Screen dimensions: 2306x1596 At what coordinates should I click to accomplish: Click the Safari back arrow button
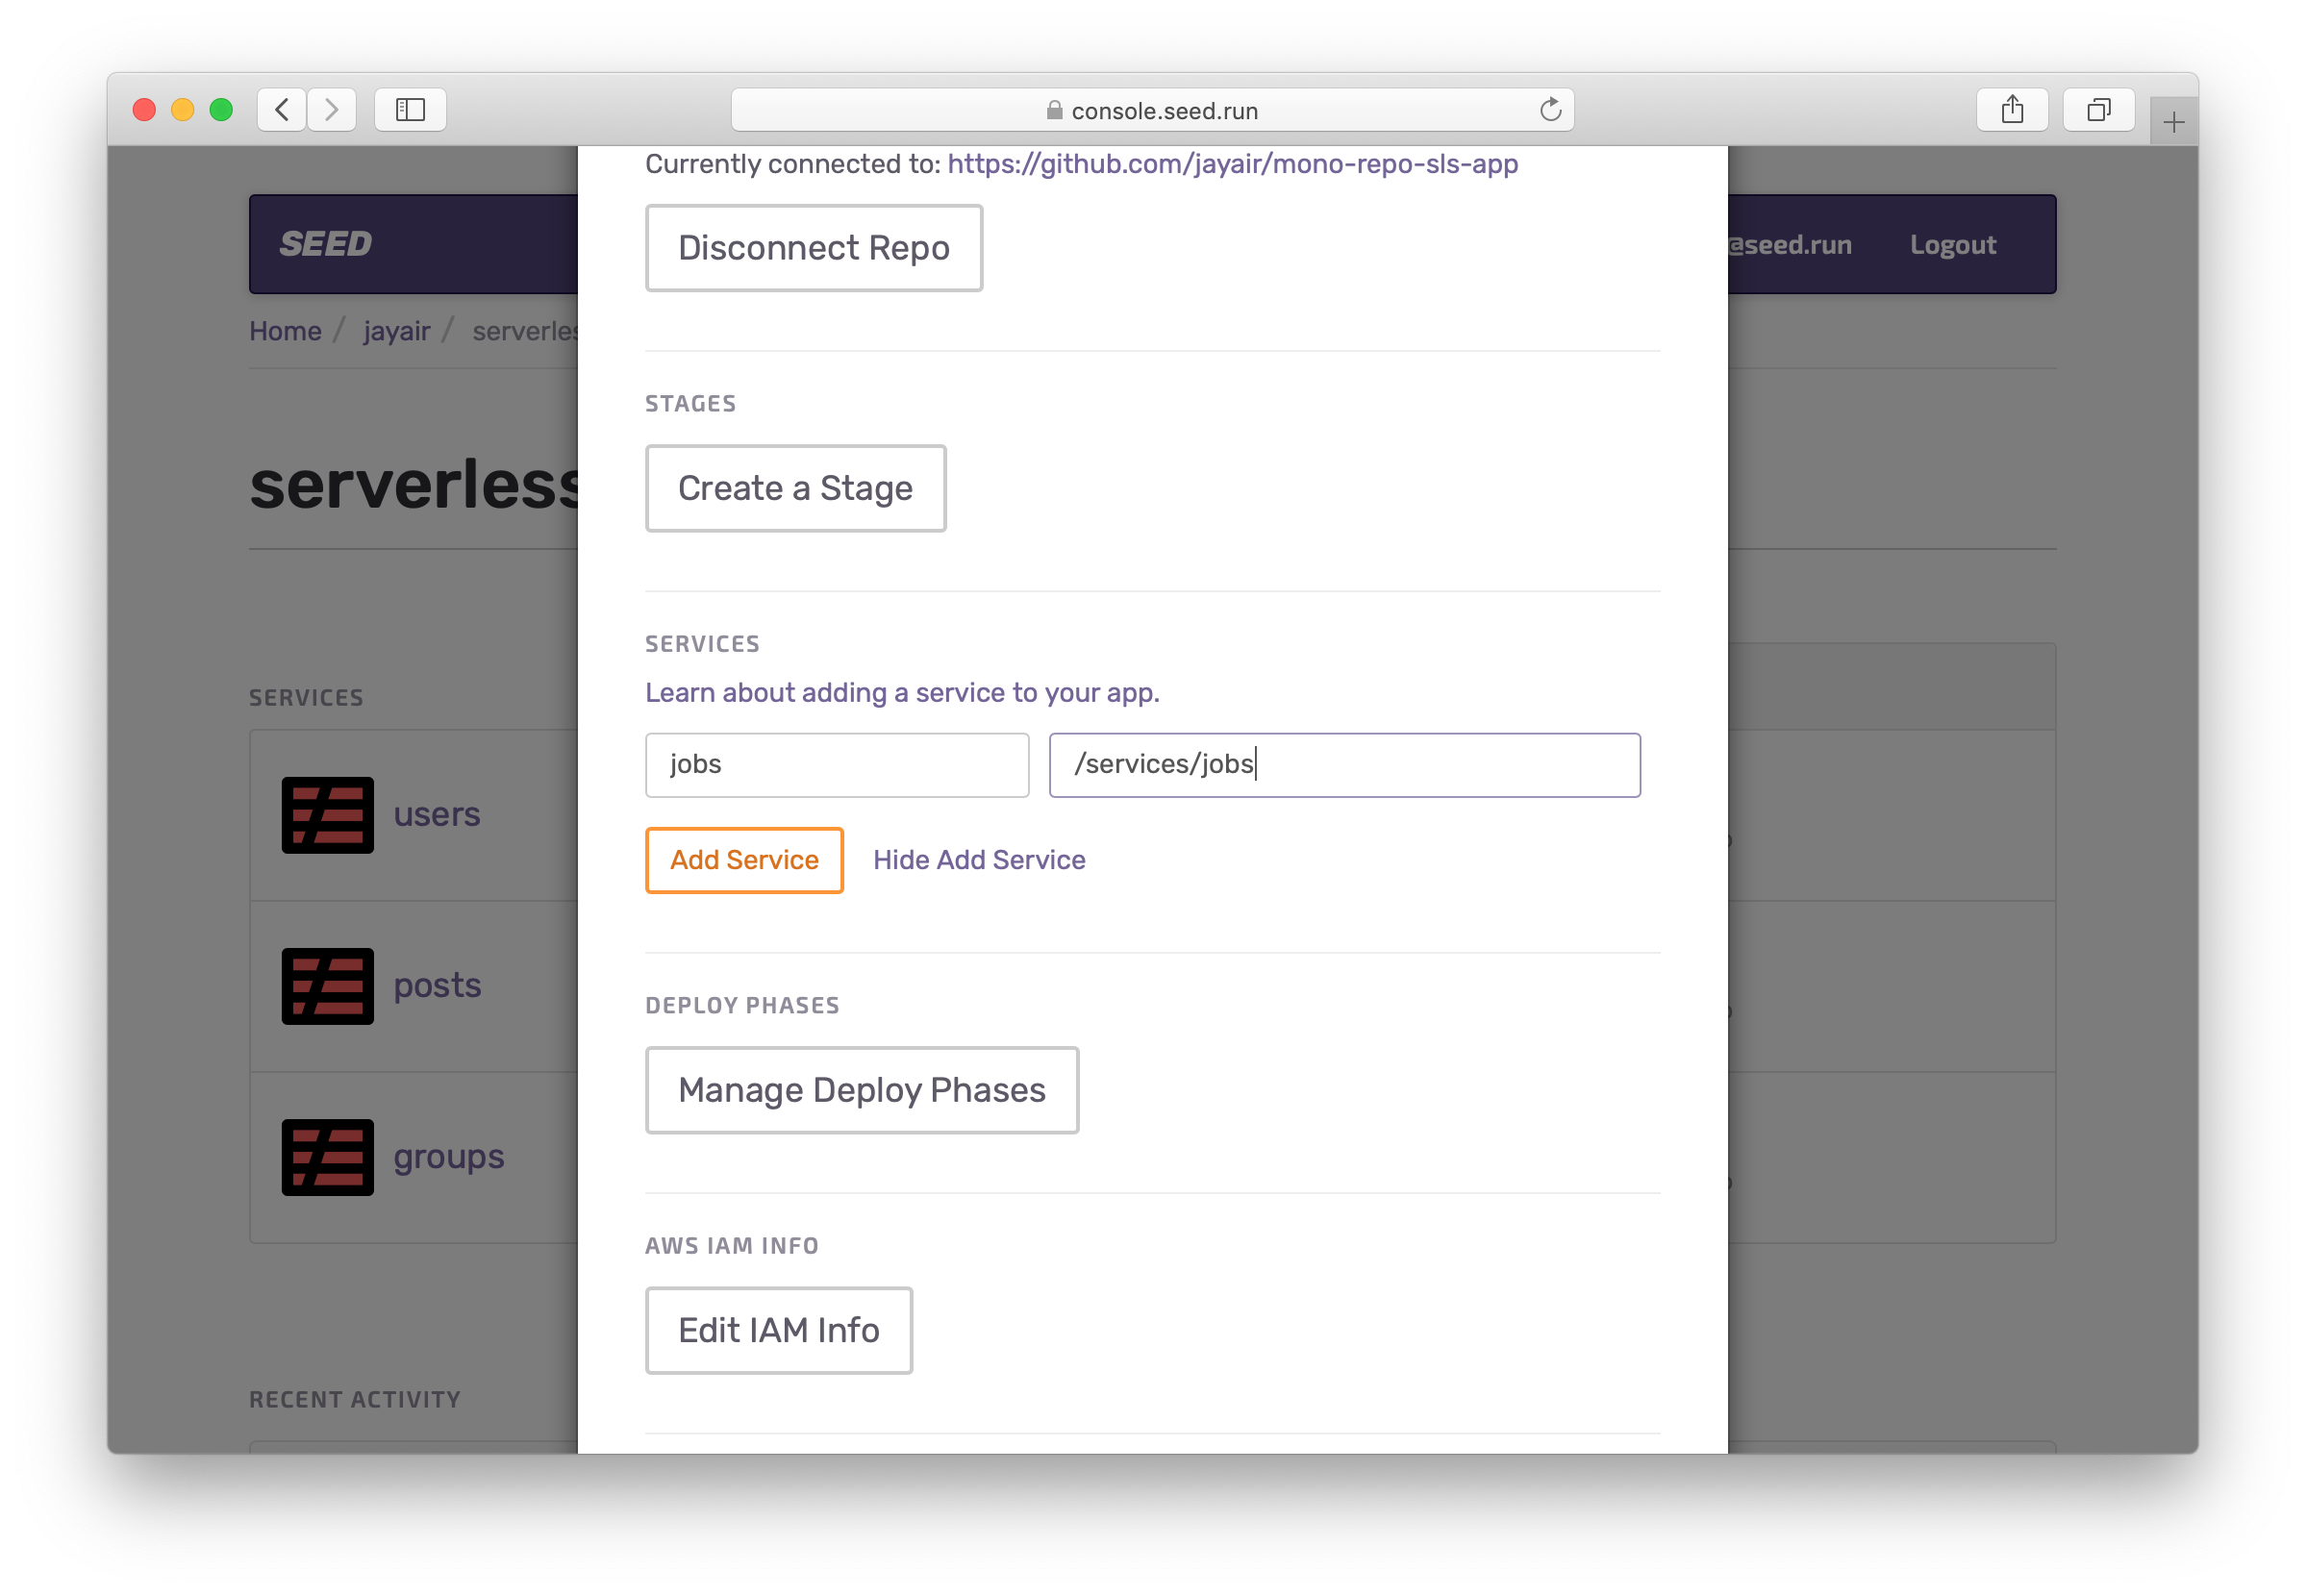tap(282, 110)
